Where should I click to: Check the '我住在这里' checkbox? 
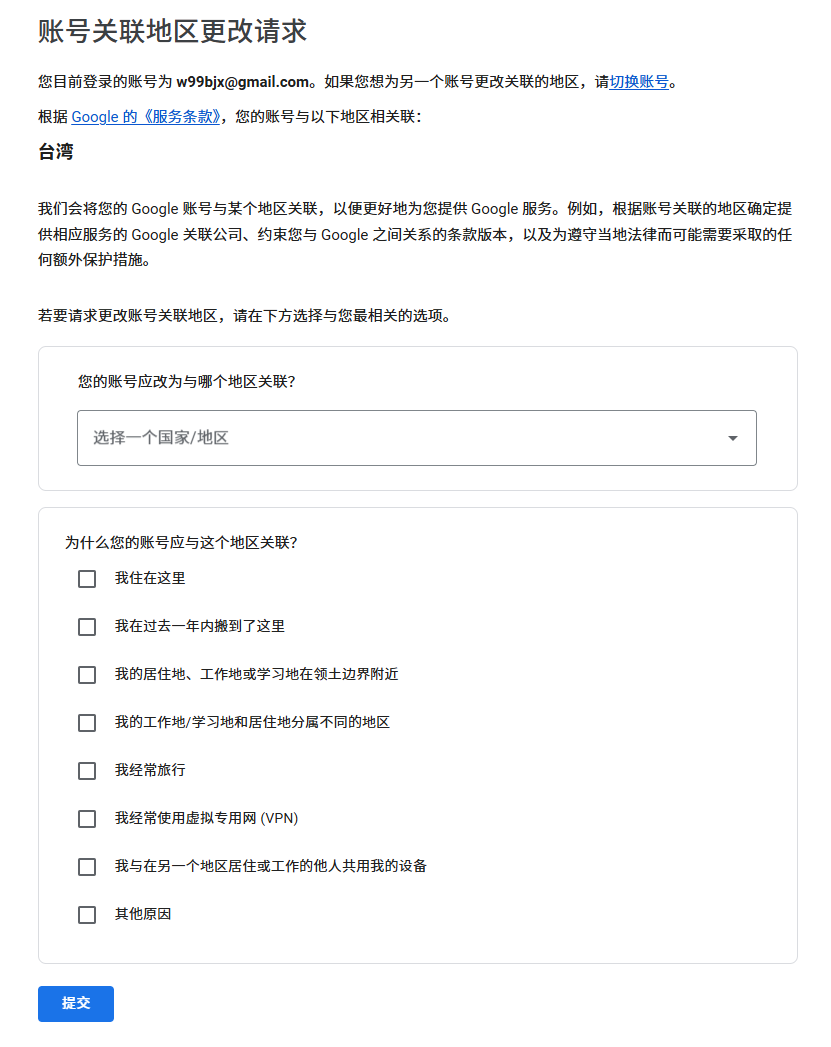87,579
